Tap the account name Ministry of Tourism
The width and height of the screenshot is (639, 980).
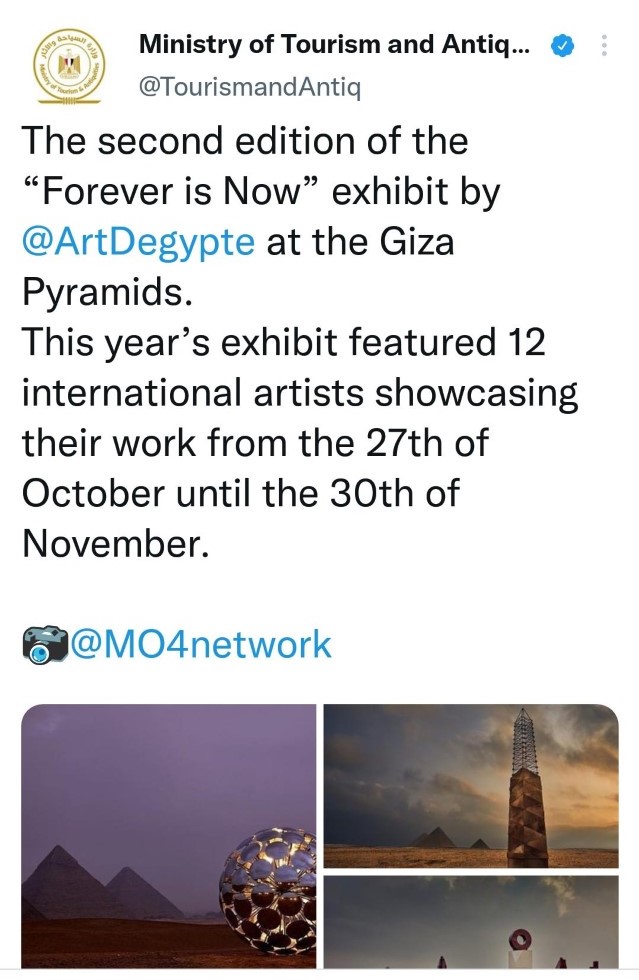coord(331,45)
